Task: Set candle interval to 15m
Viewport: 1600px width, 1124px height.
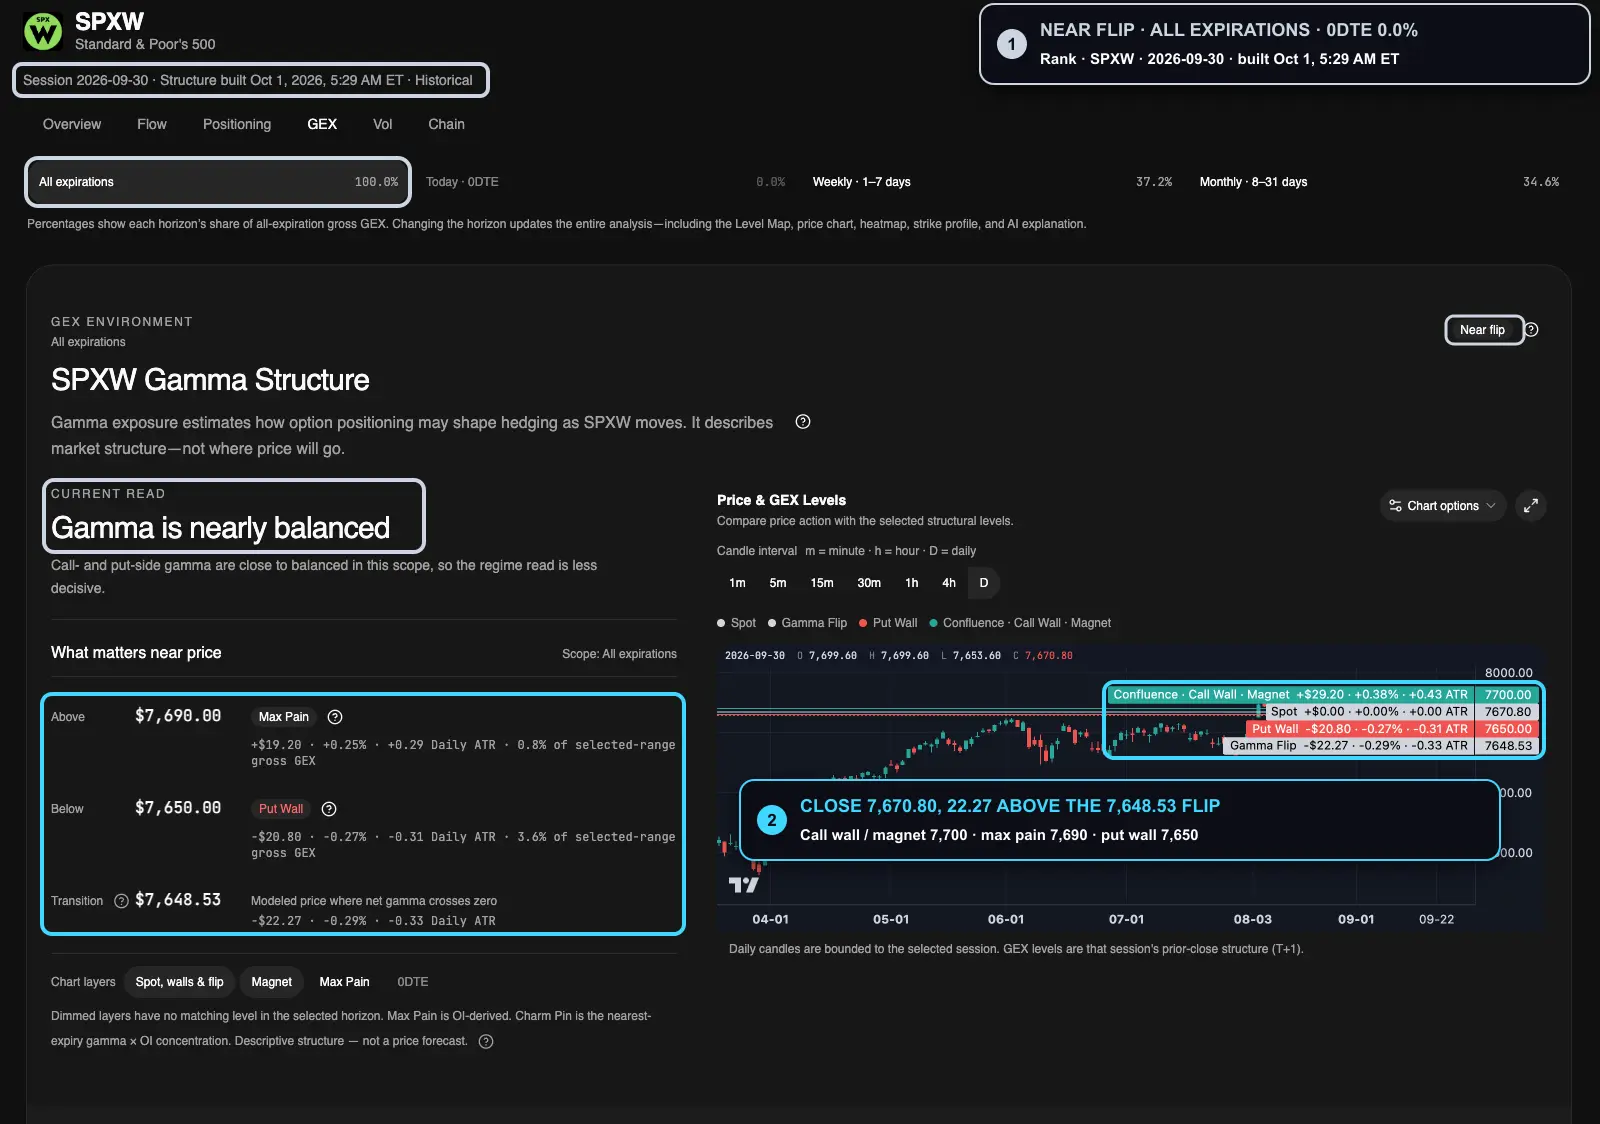Action: click(x=822, y=583)
